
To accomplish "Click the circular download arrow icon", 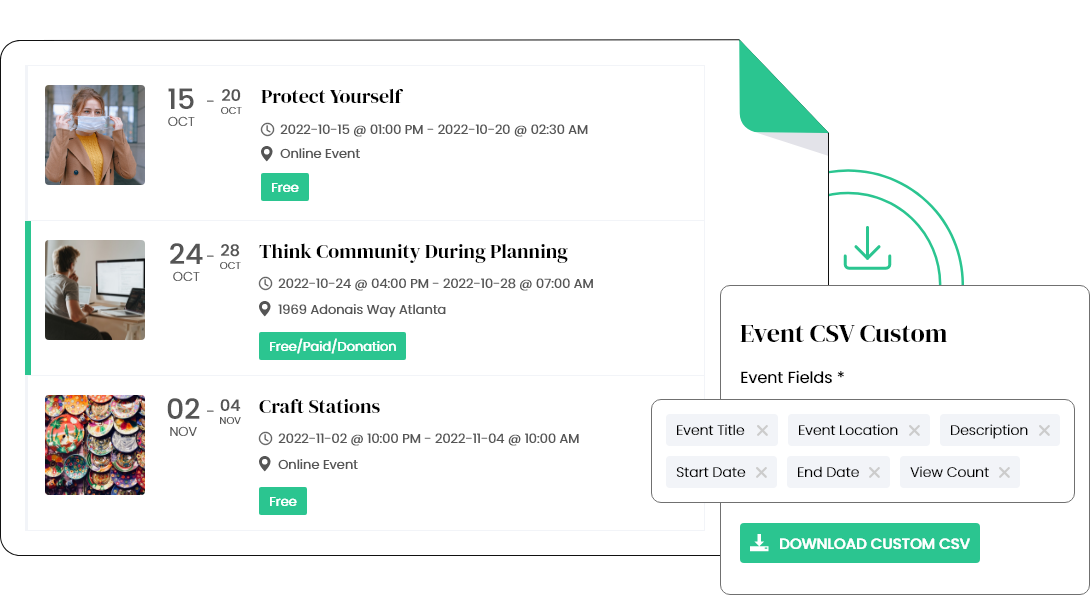I will (866, 247).
